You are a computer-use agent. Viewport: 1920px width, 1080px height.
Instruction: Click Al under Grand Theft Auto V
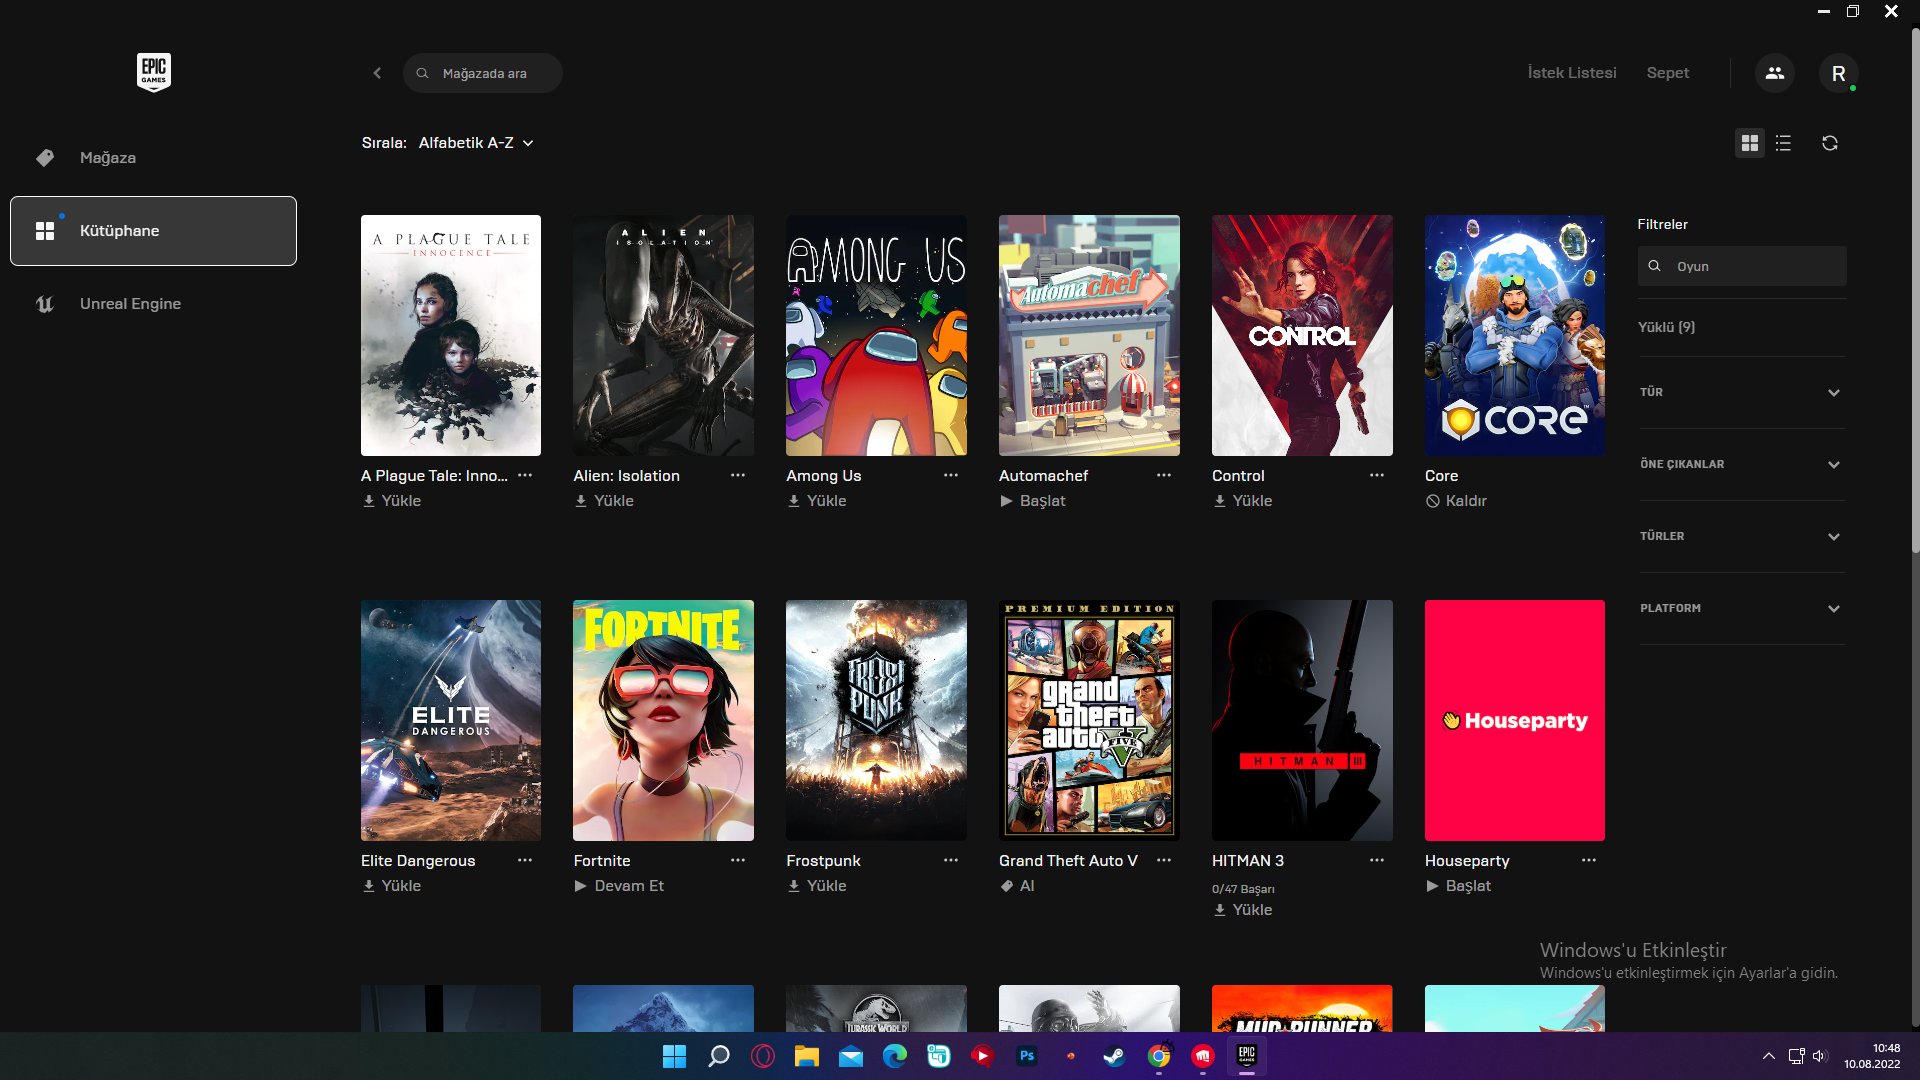(1017, 886)
